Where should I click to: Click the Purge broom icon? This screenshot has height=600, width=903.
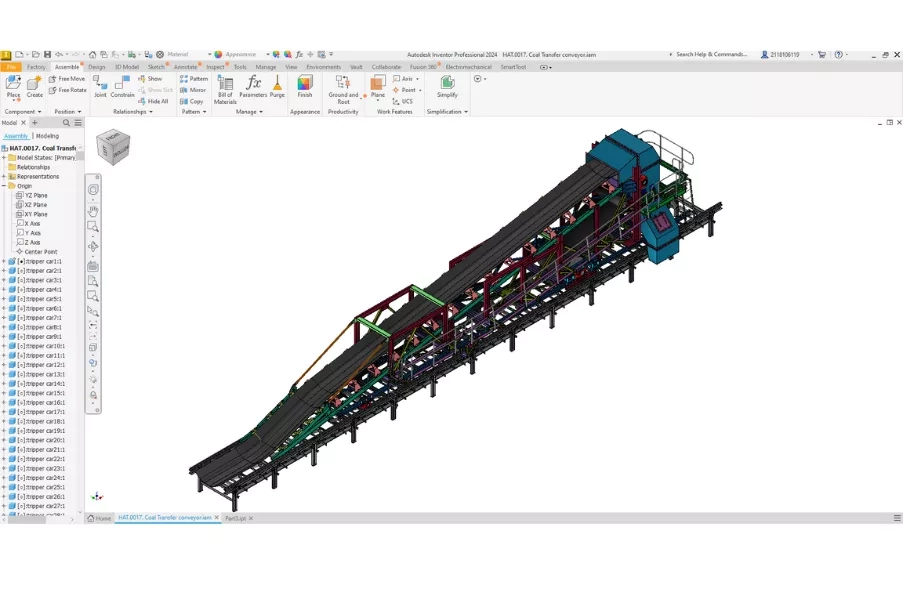pos(277,87)
